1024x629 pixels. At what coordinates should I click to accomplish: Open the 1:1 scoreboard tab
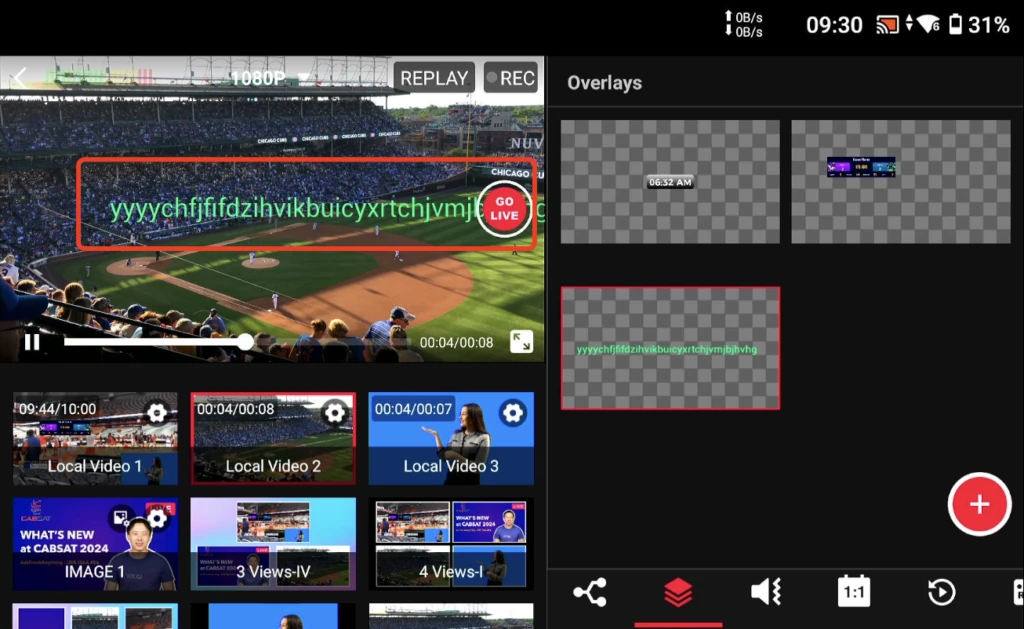pos(853,593)
